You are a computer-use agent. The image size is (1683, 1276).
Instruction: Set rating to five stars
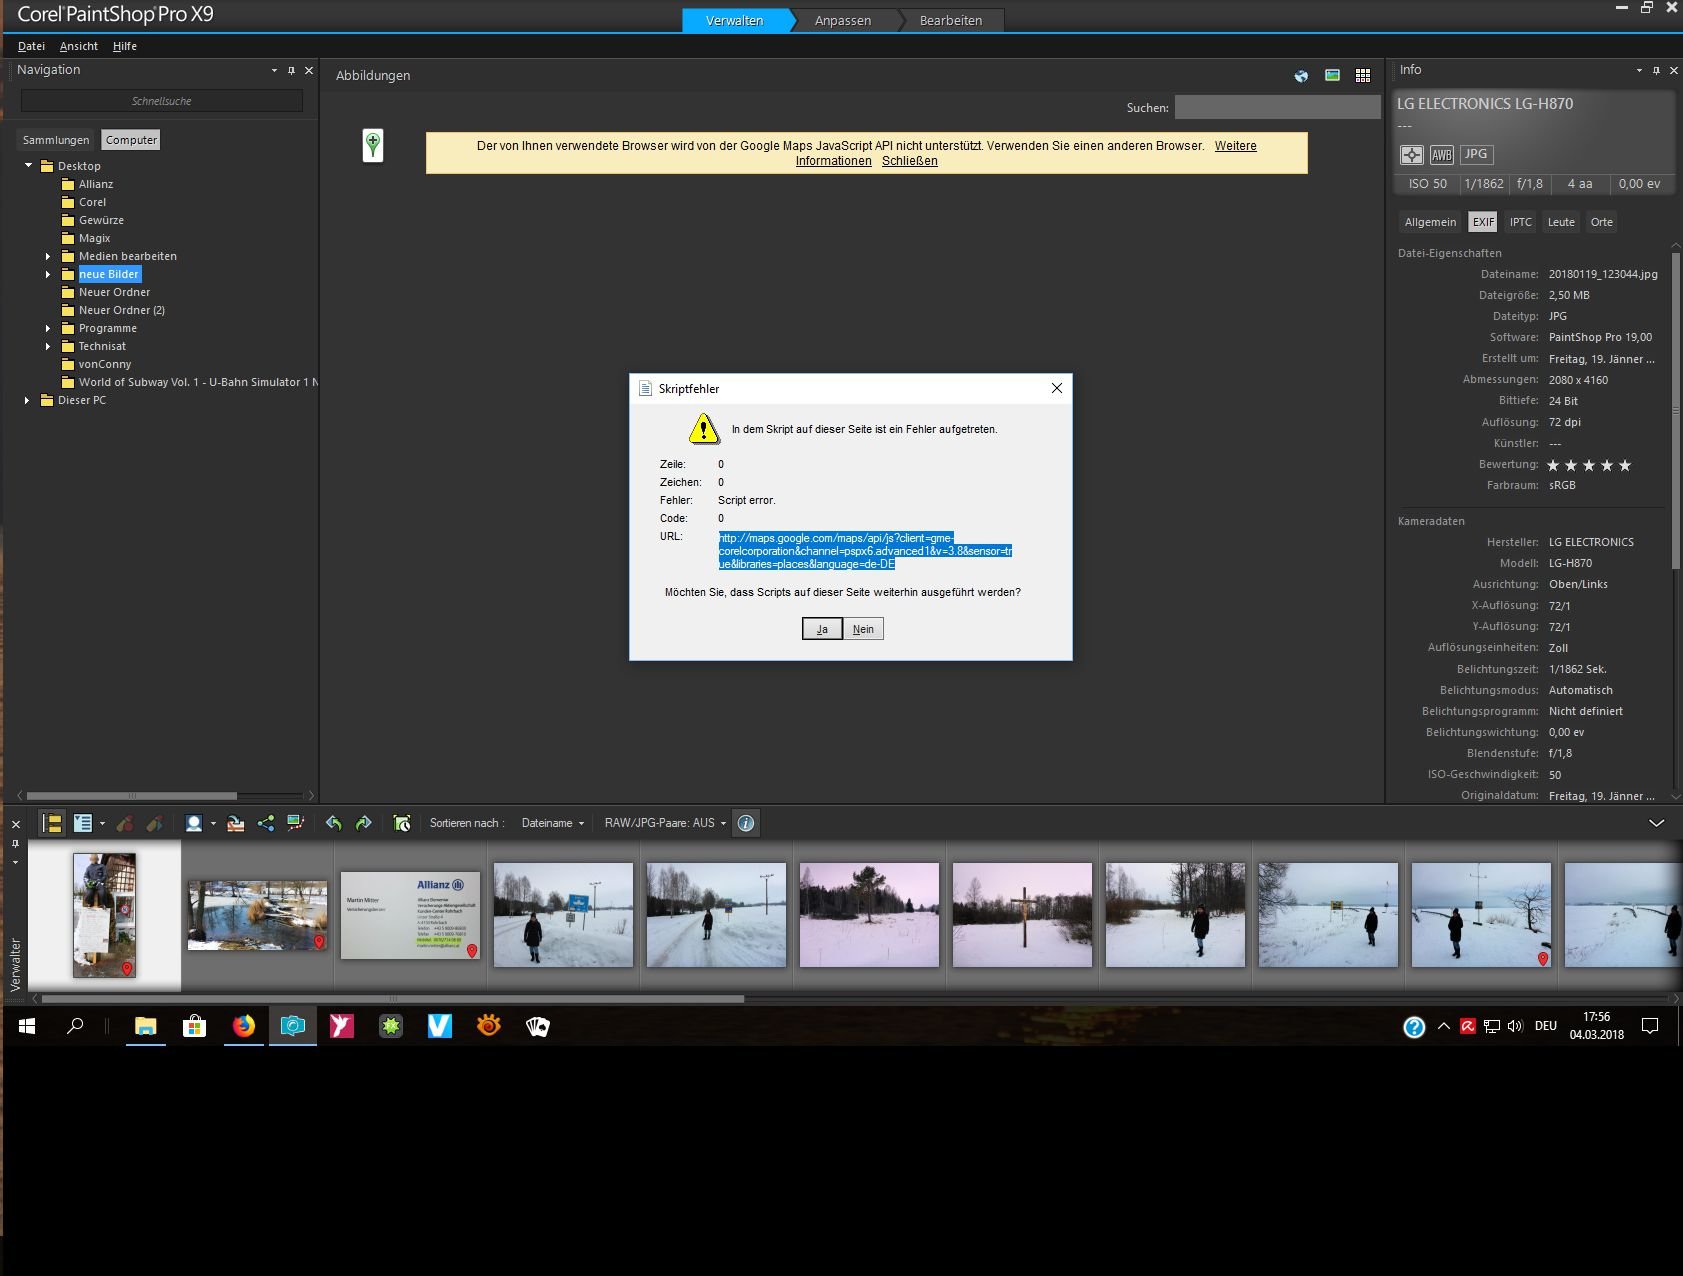pos(1625,465)
